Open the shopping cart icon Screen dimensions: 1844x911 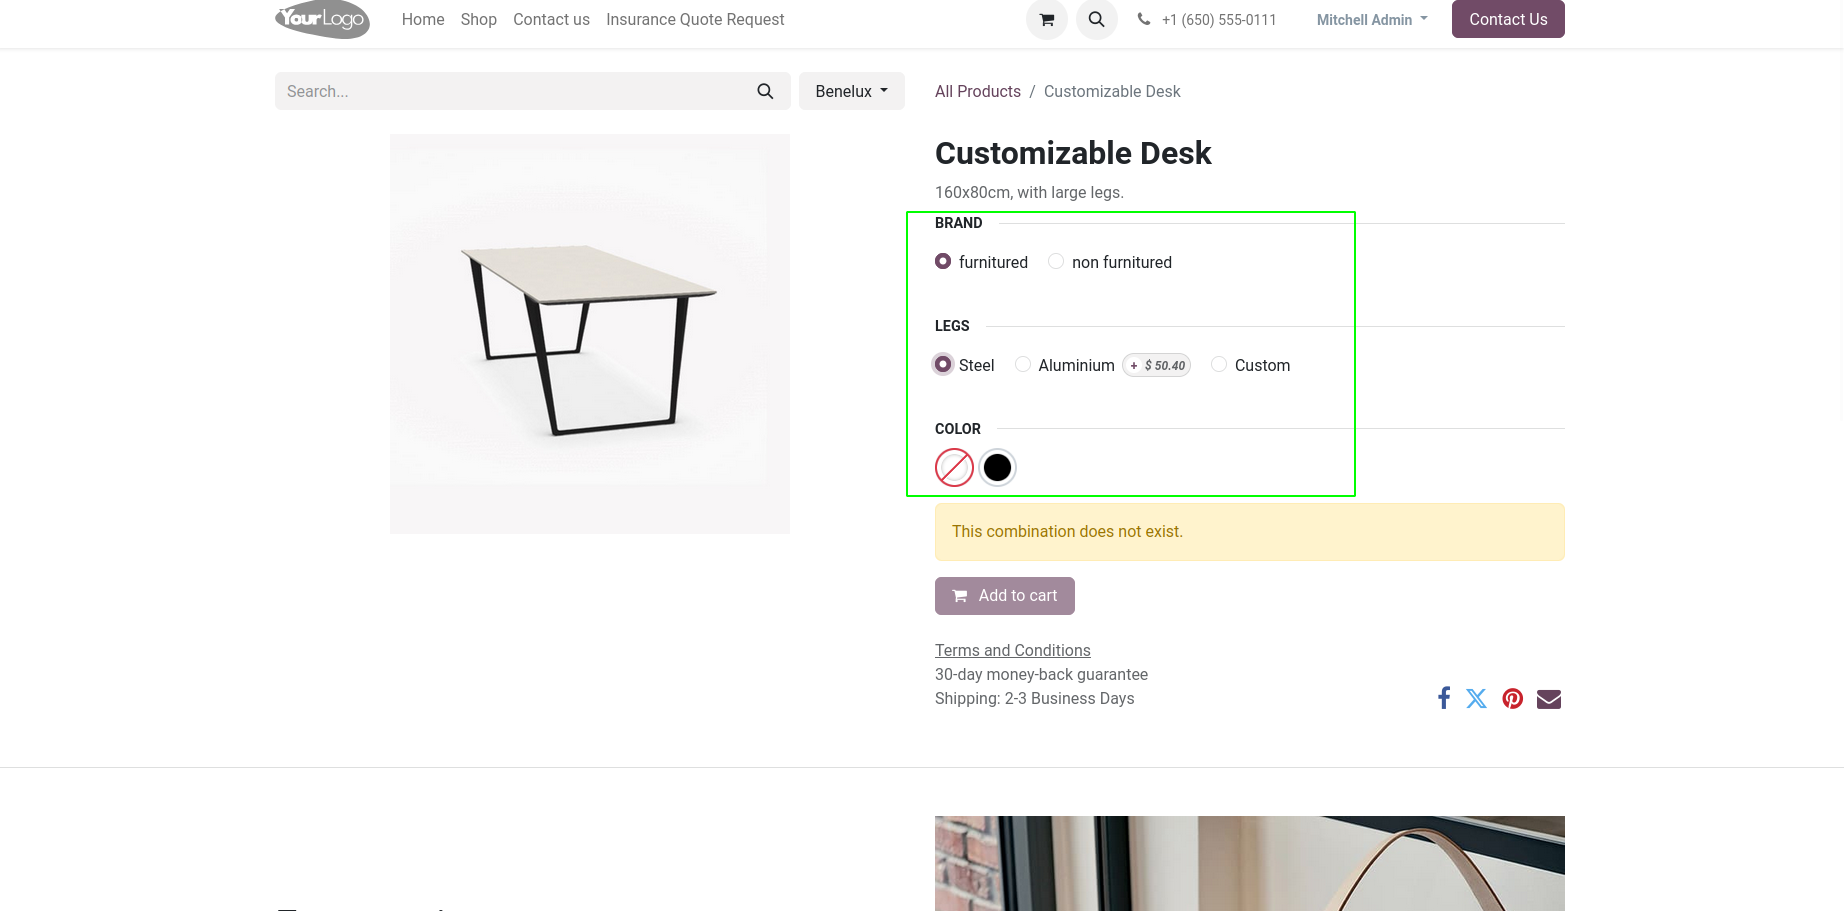coord(1046,20)
